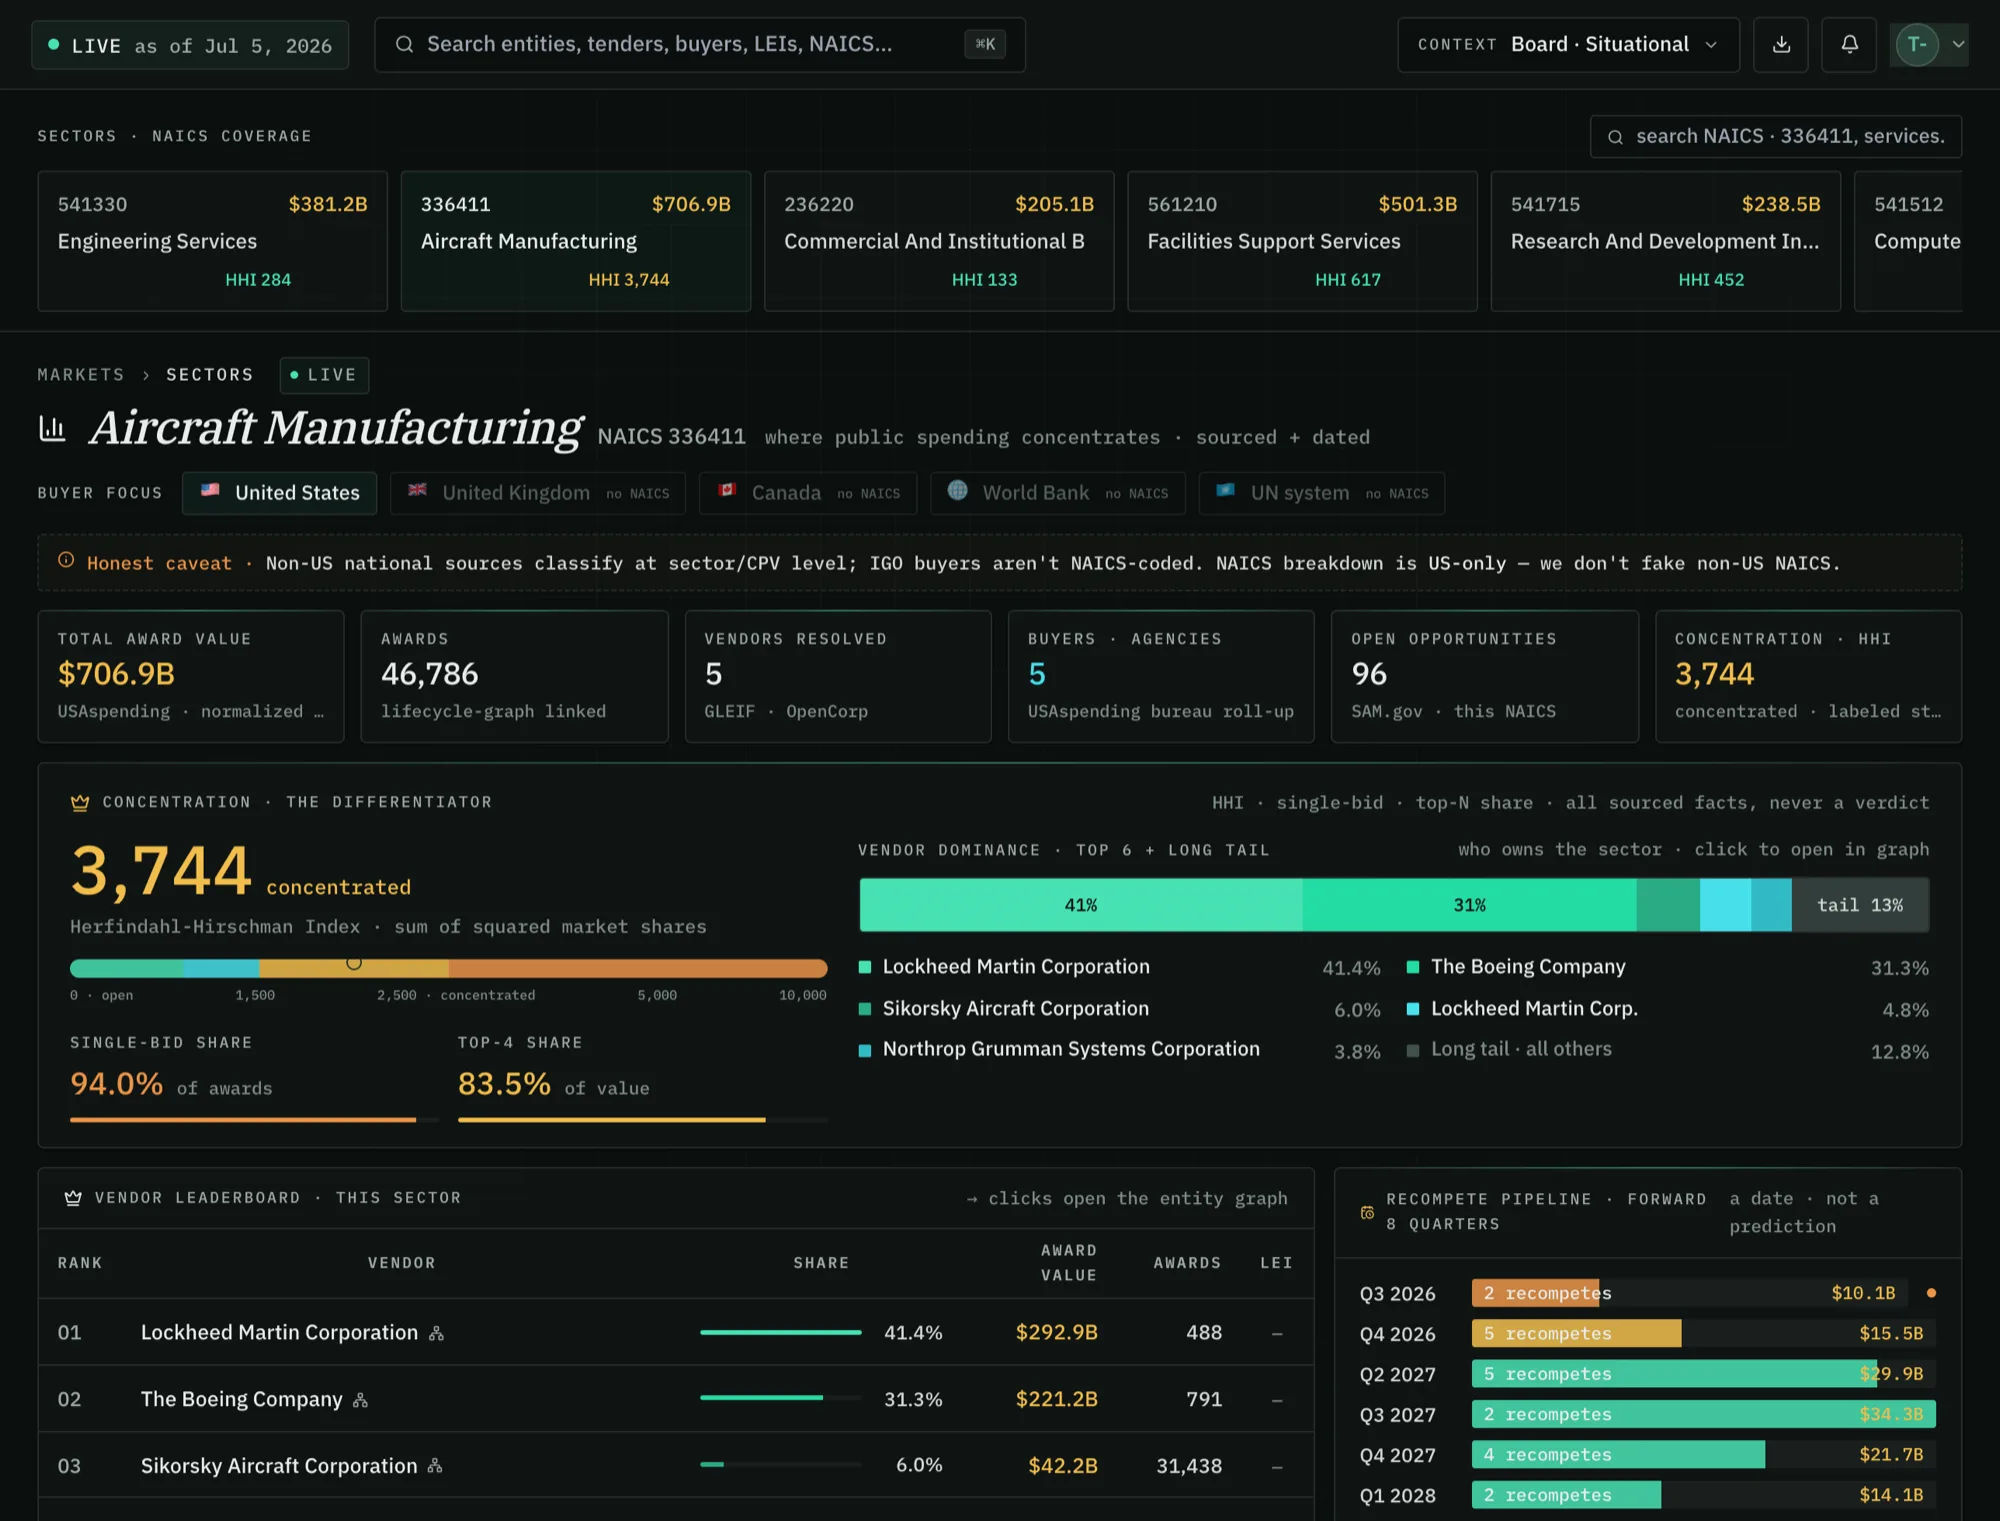2000x1521 pixels.
Task: Select Northrop Grumman Systems Corporation legend entry
Action: coord(1120,1050)
